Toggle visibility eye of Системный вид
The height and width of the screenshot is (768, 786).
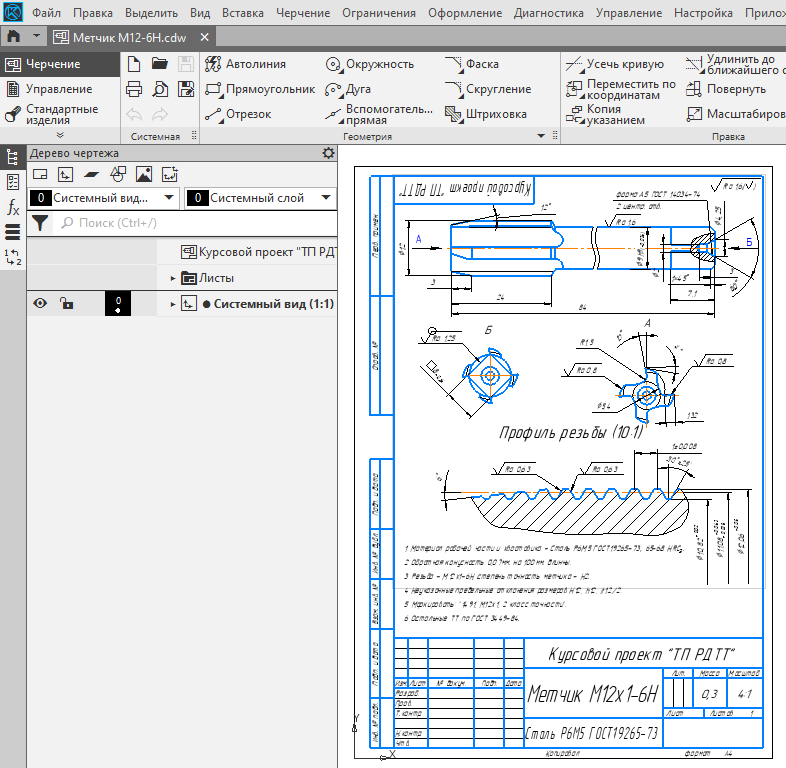(40, 304)
